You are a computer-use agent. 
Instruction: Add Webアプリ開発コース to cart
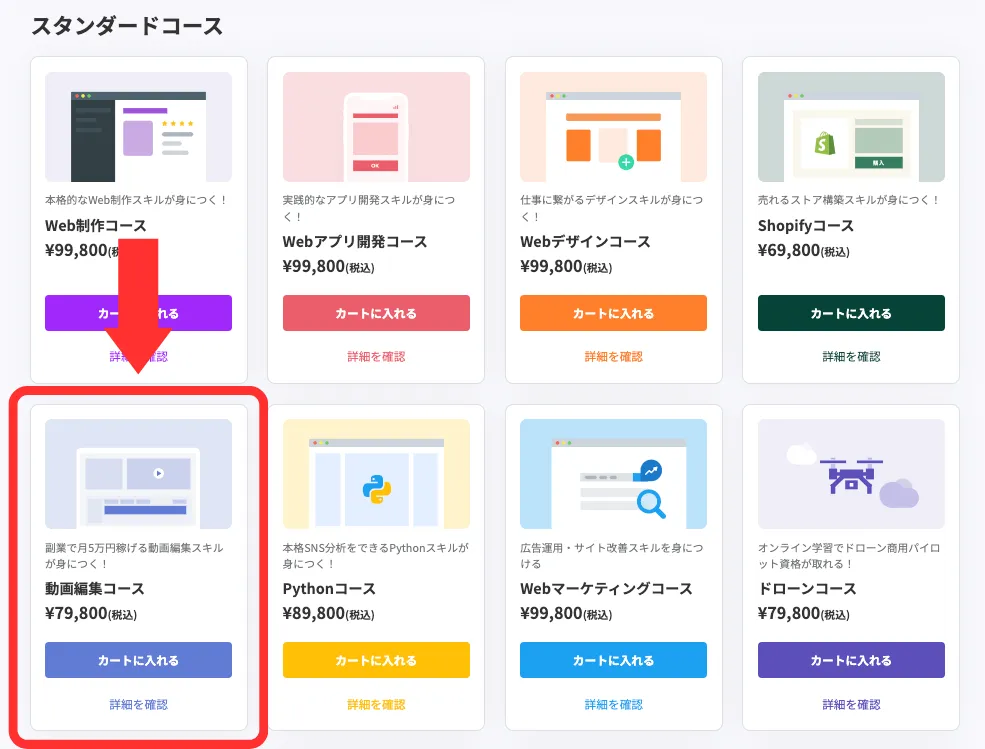[376, 313]
